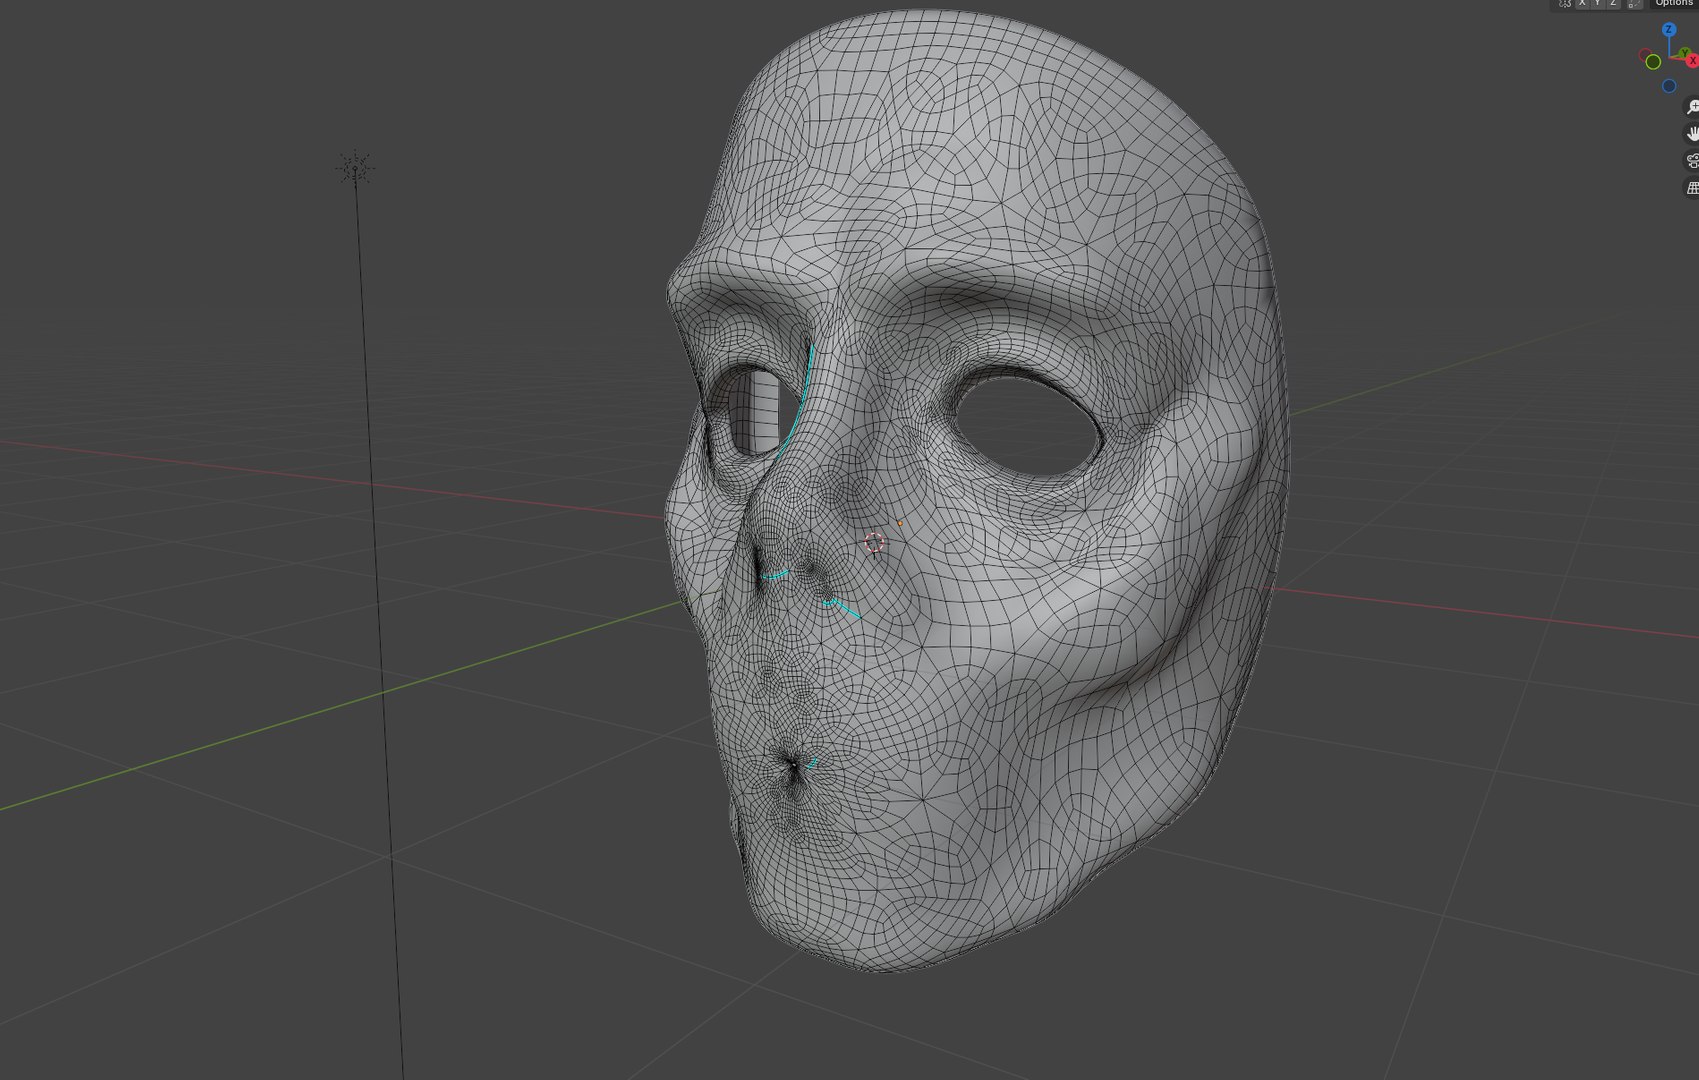
Task: Click the green Y axis gizmo ball
Action: coord(1685,52)
